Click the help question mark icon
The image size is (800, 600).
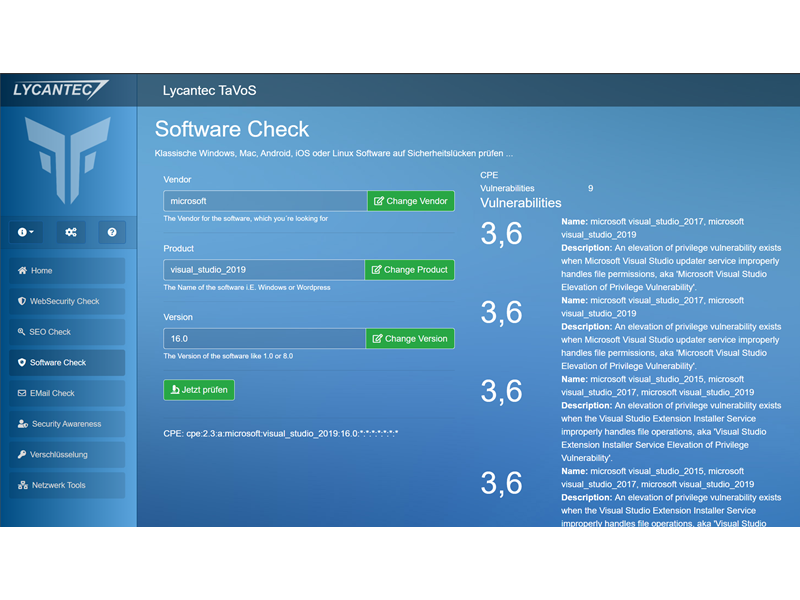click(112, 232)
